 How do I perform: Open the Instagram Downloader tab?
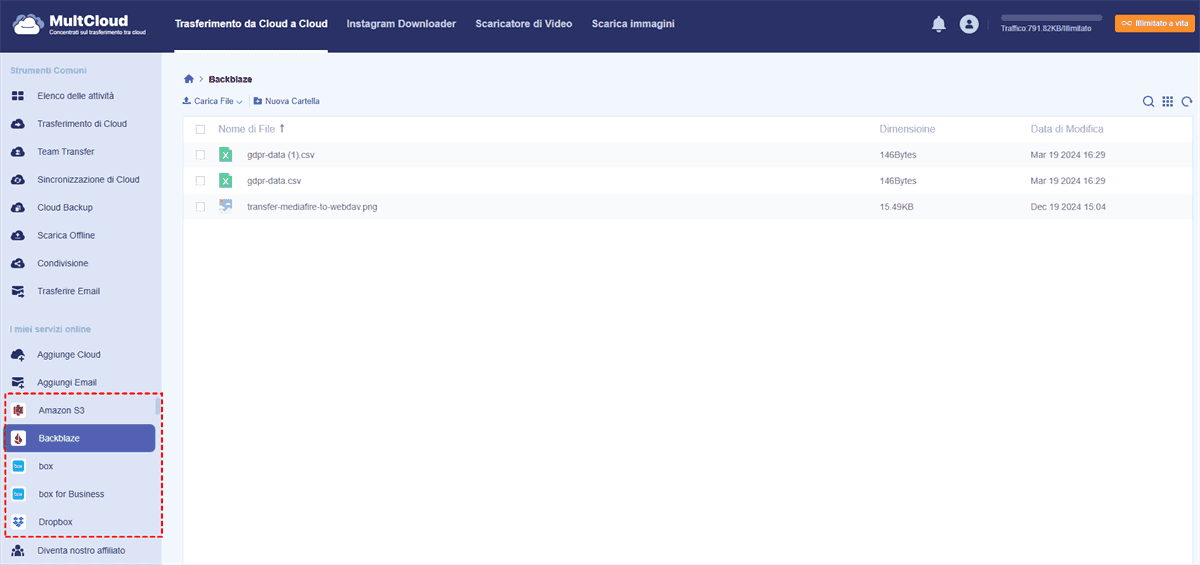(401, 24)
